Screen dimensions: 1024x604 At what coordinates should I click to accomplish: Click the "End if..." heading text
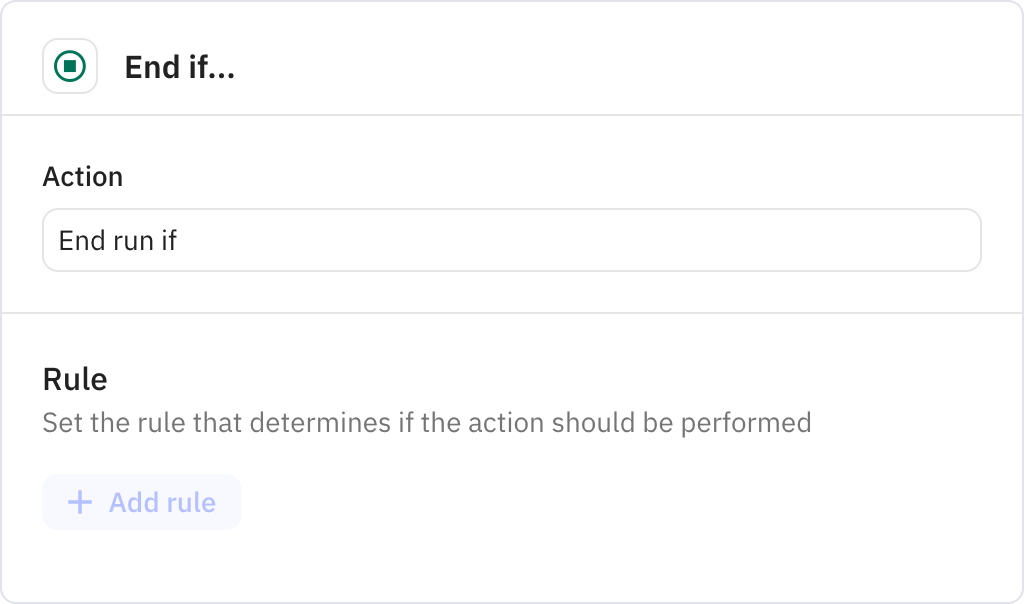coord(180,67)
